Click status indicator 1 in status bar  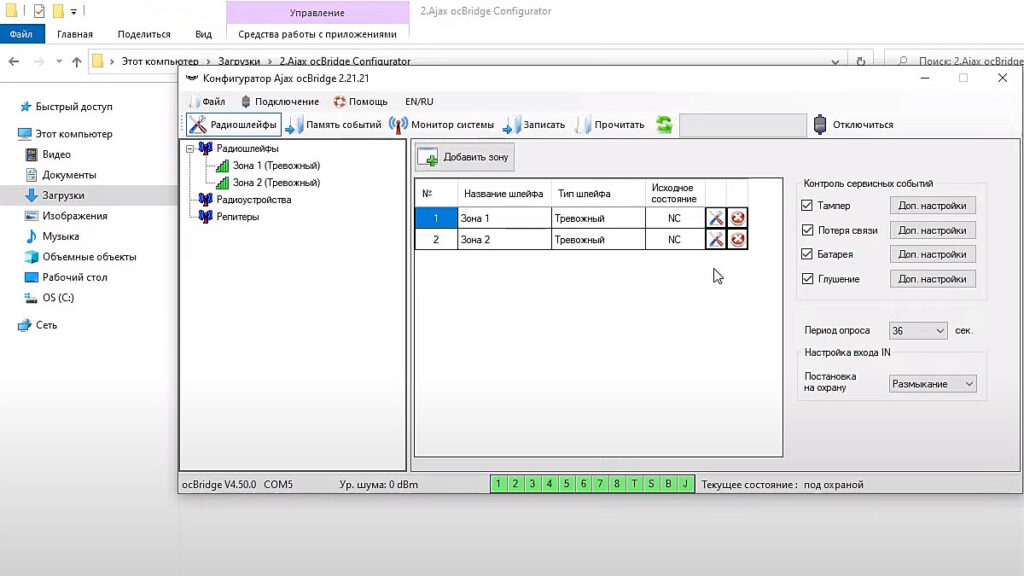[498, 484]
